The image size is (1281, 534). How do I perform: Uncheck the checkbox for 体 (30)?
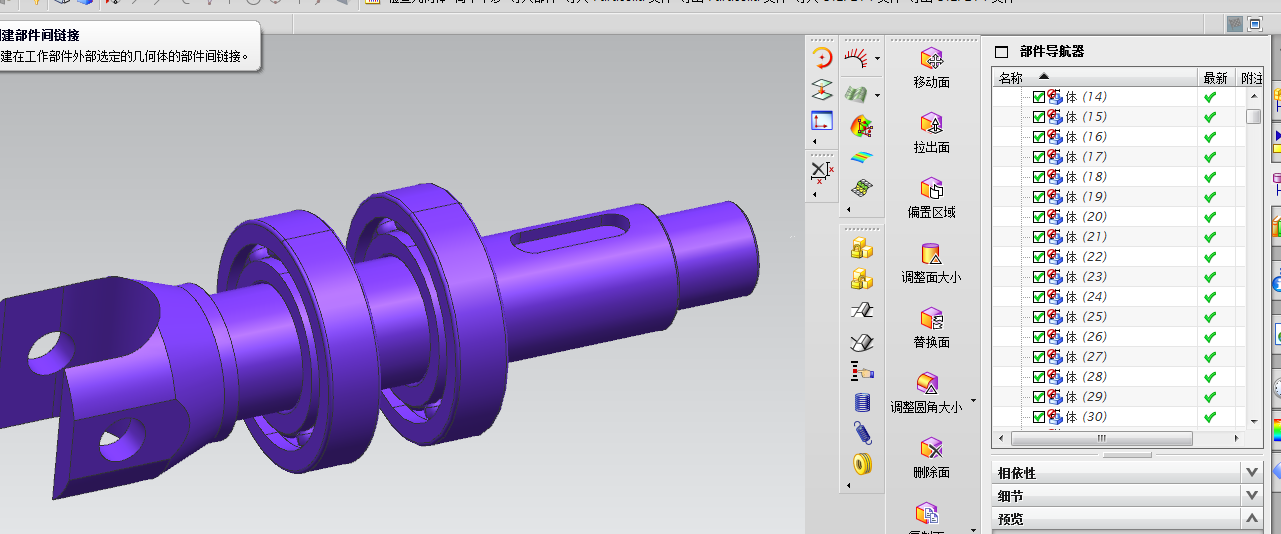click(1039, 417)
